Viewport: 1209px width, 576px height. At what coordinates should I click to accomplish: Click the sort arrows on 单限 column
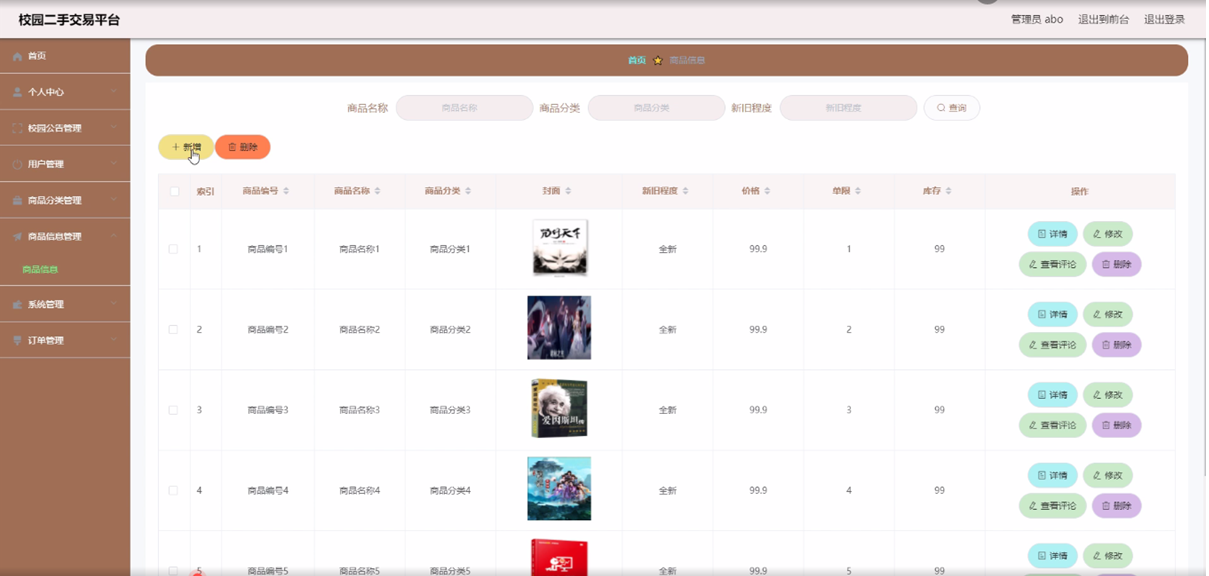[858, 191]
